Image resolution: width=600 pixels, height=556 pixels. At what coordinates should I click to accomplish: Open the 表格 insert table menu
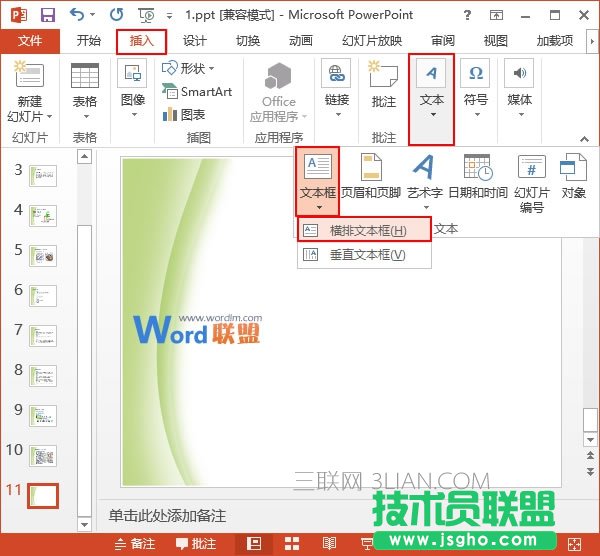click(x=85, y=91)
